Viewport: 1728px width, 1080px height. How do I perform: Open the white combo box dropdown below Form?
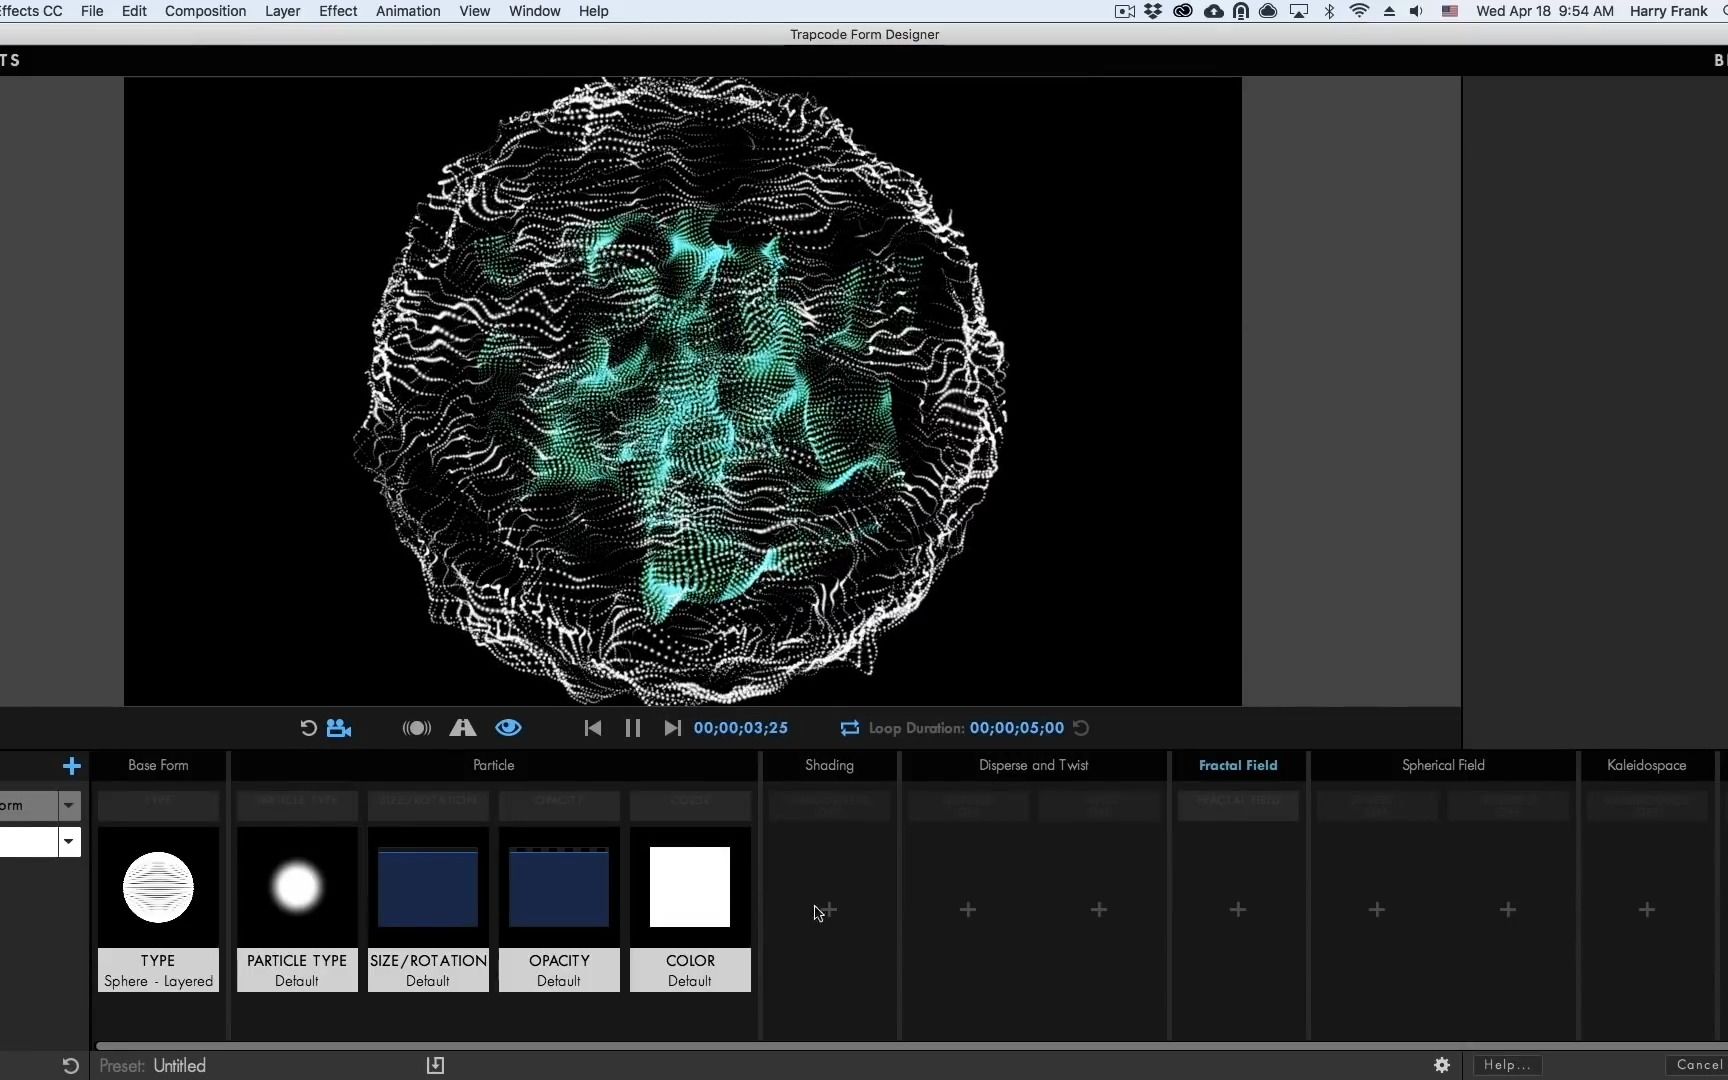(68, 842)
